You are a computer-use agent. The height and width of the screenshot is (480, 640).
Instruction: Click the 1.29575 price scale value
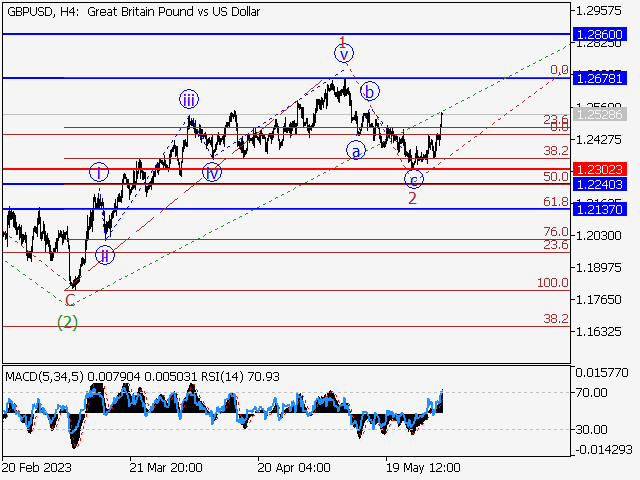[x=598, y=11]
